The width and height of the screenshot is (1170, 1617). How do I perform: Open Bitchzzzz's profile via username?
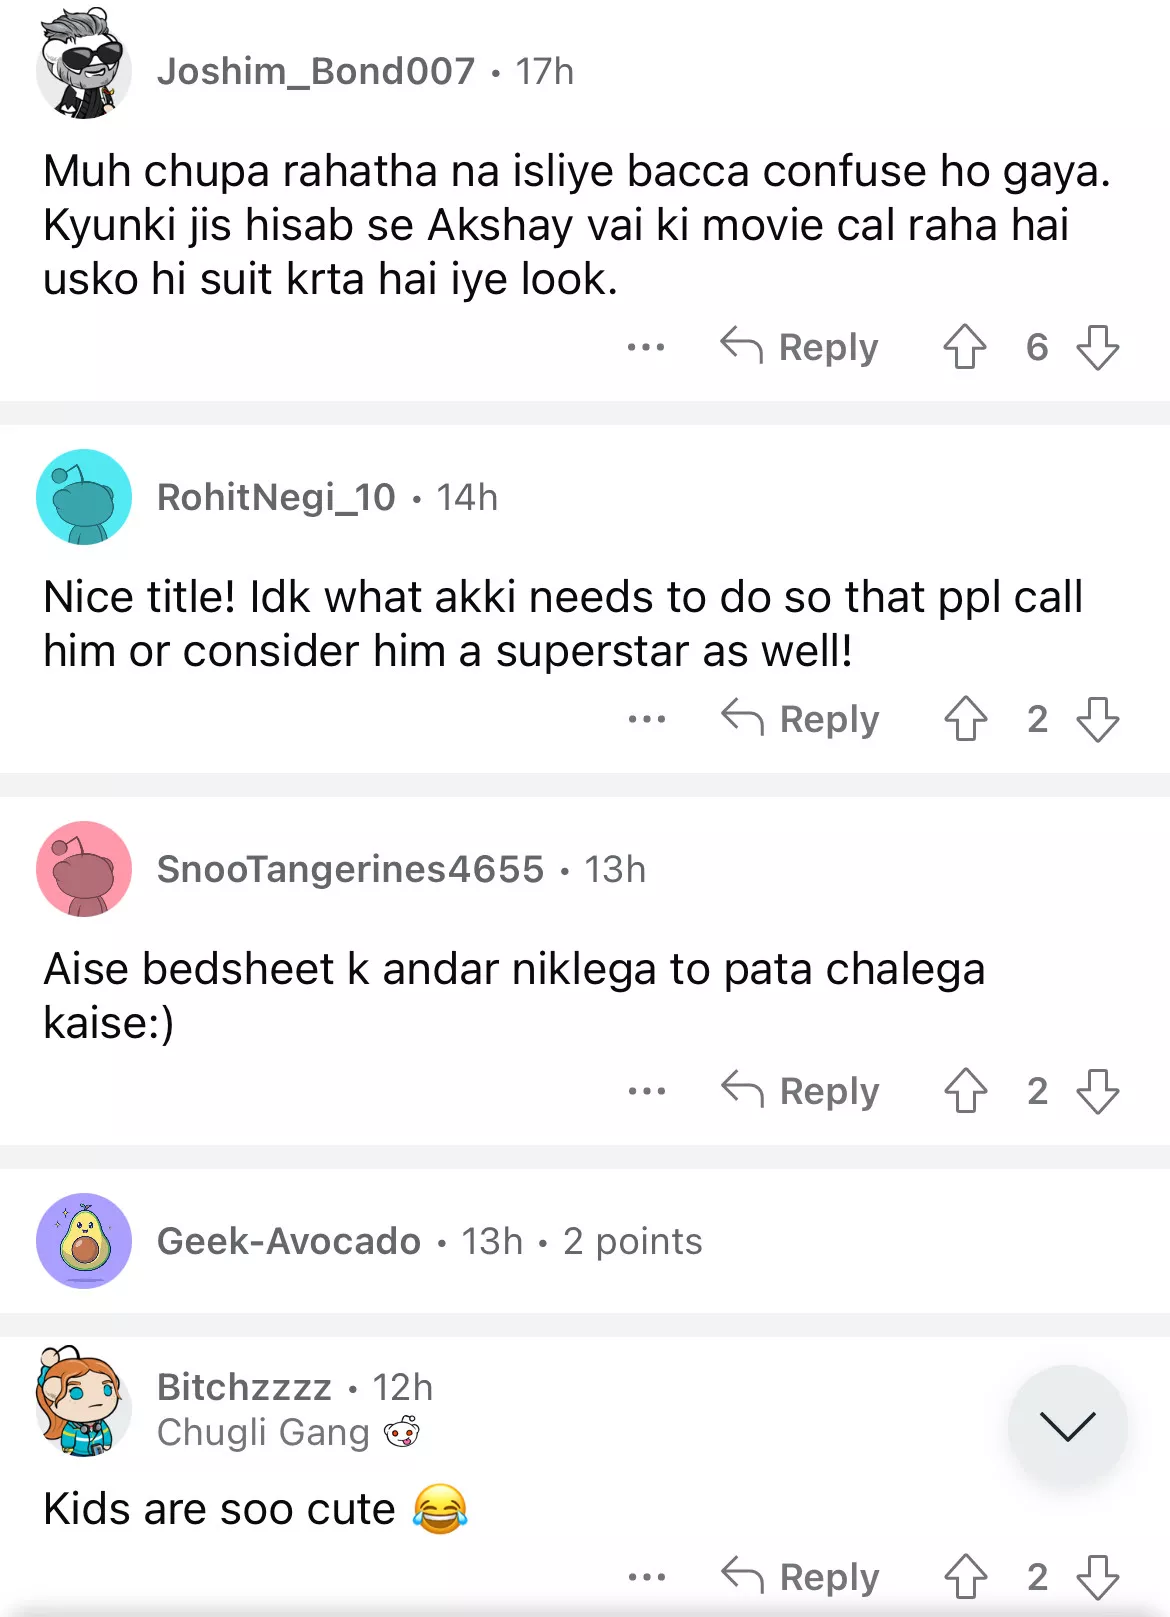(x=244, y=1387)
